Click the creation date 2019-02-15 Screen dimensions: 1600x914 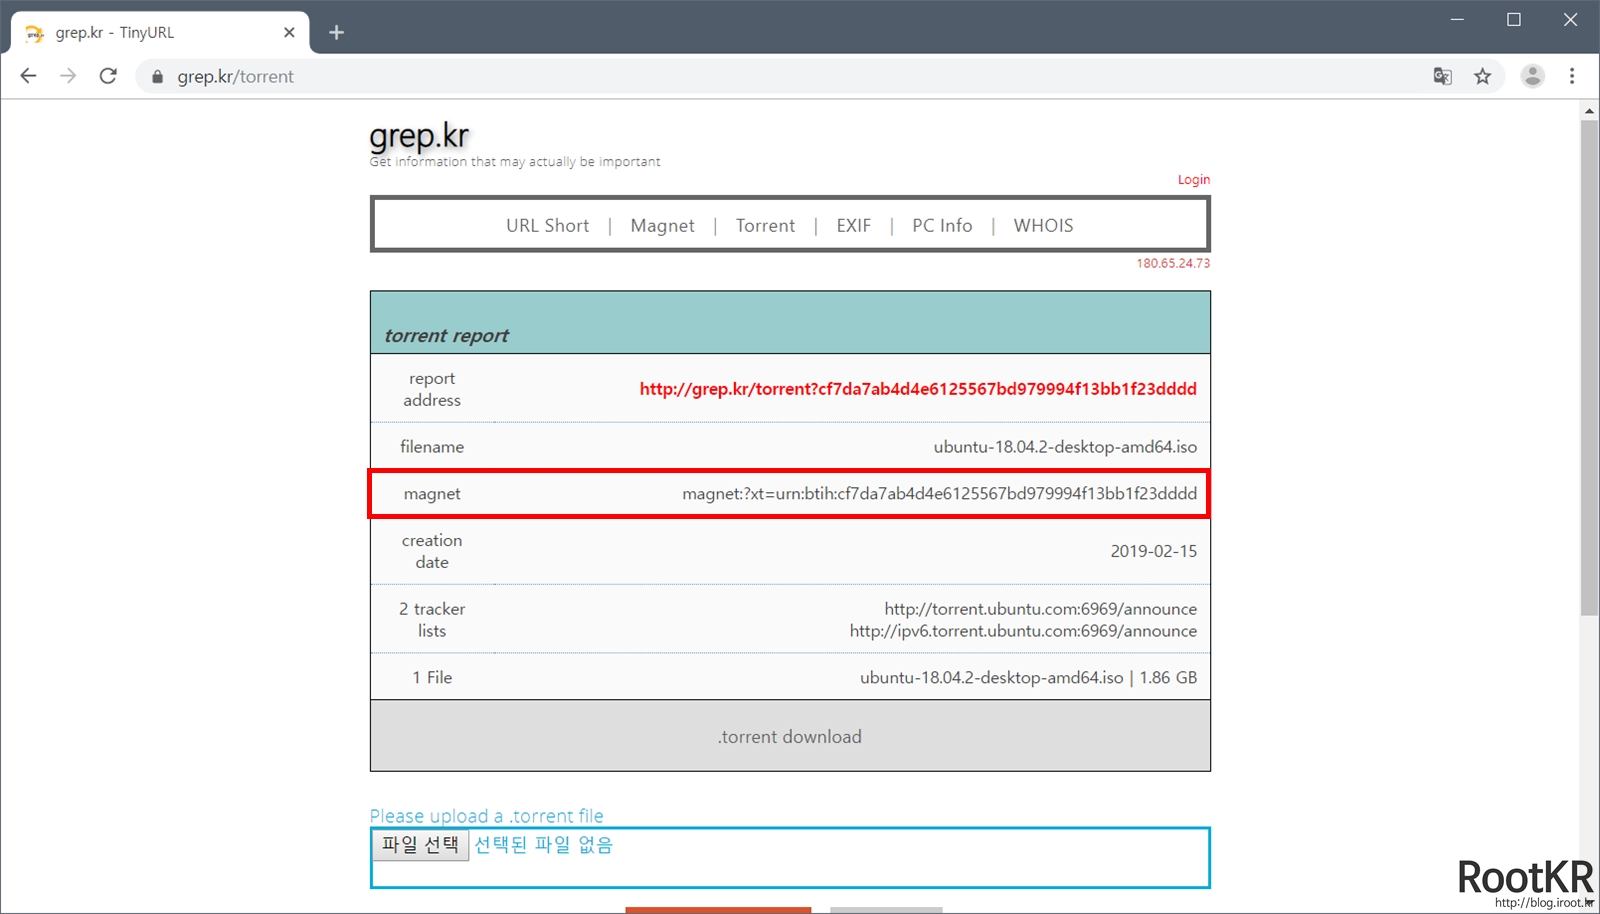click(1153, 551)
